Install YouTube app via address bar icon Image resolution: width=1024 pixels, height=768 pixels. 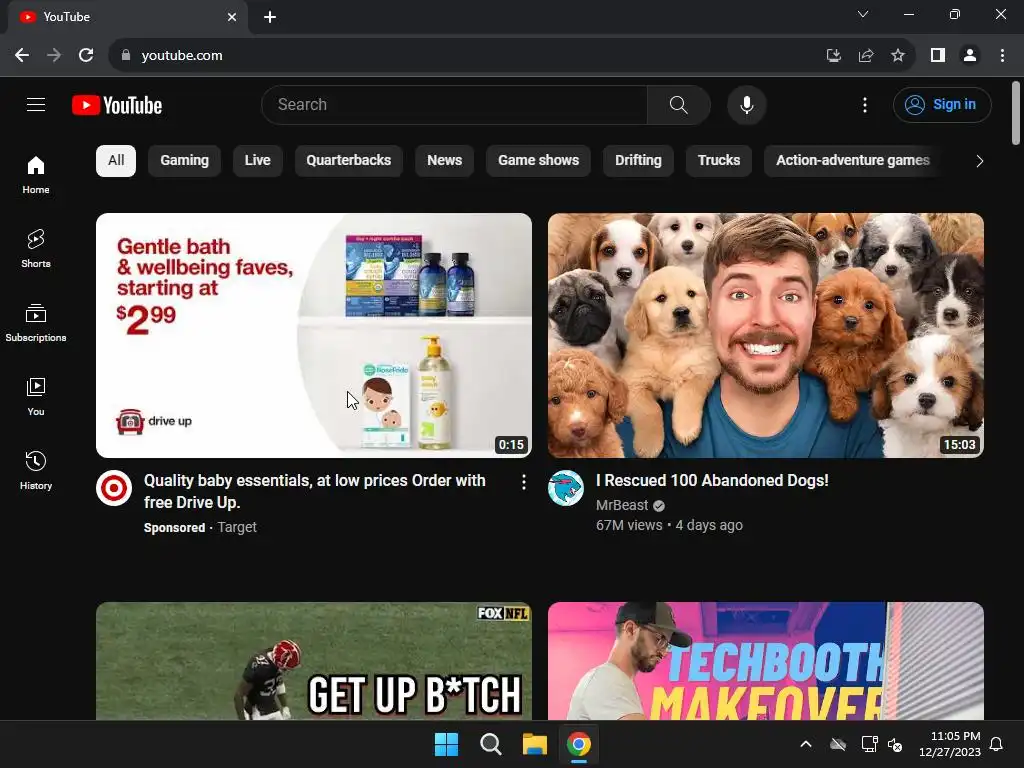coord(833,56)
